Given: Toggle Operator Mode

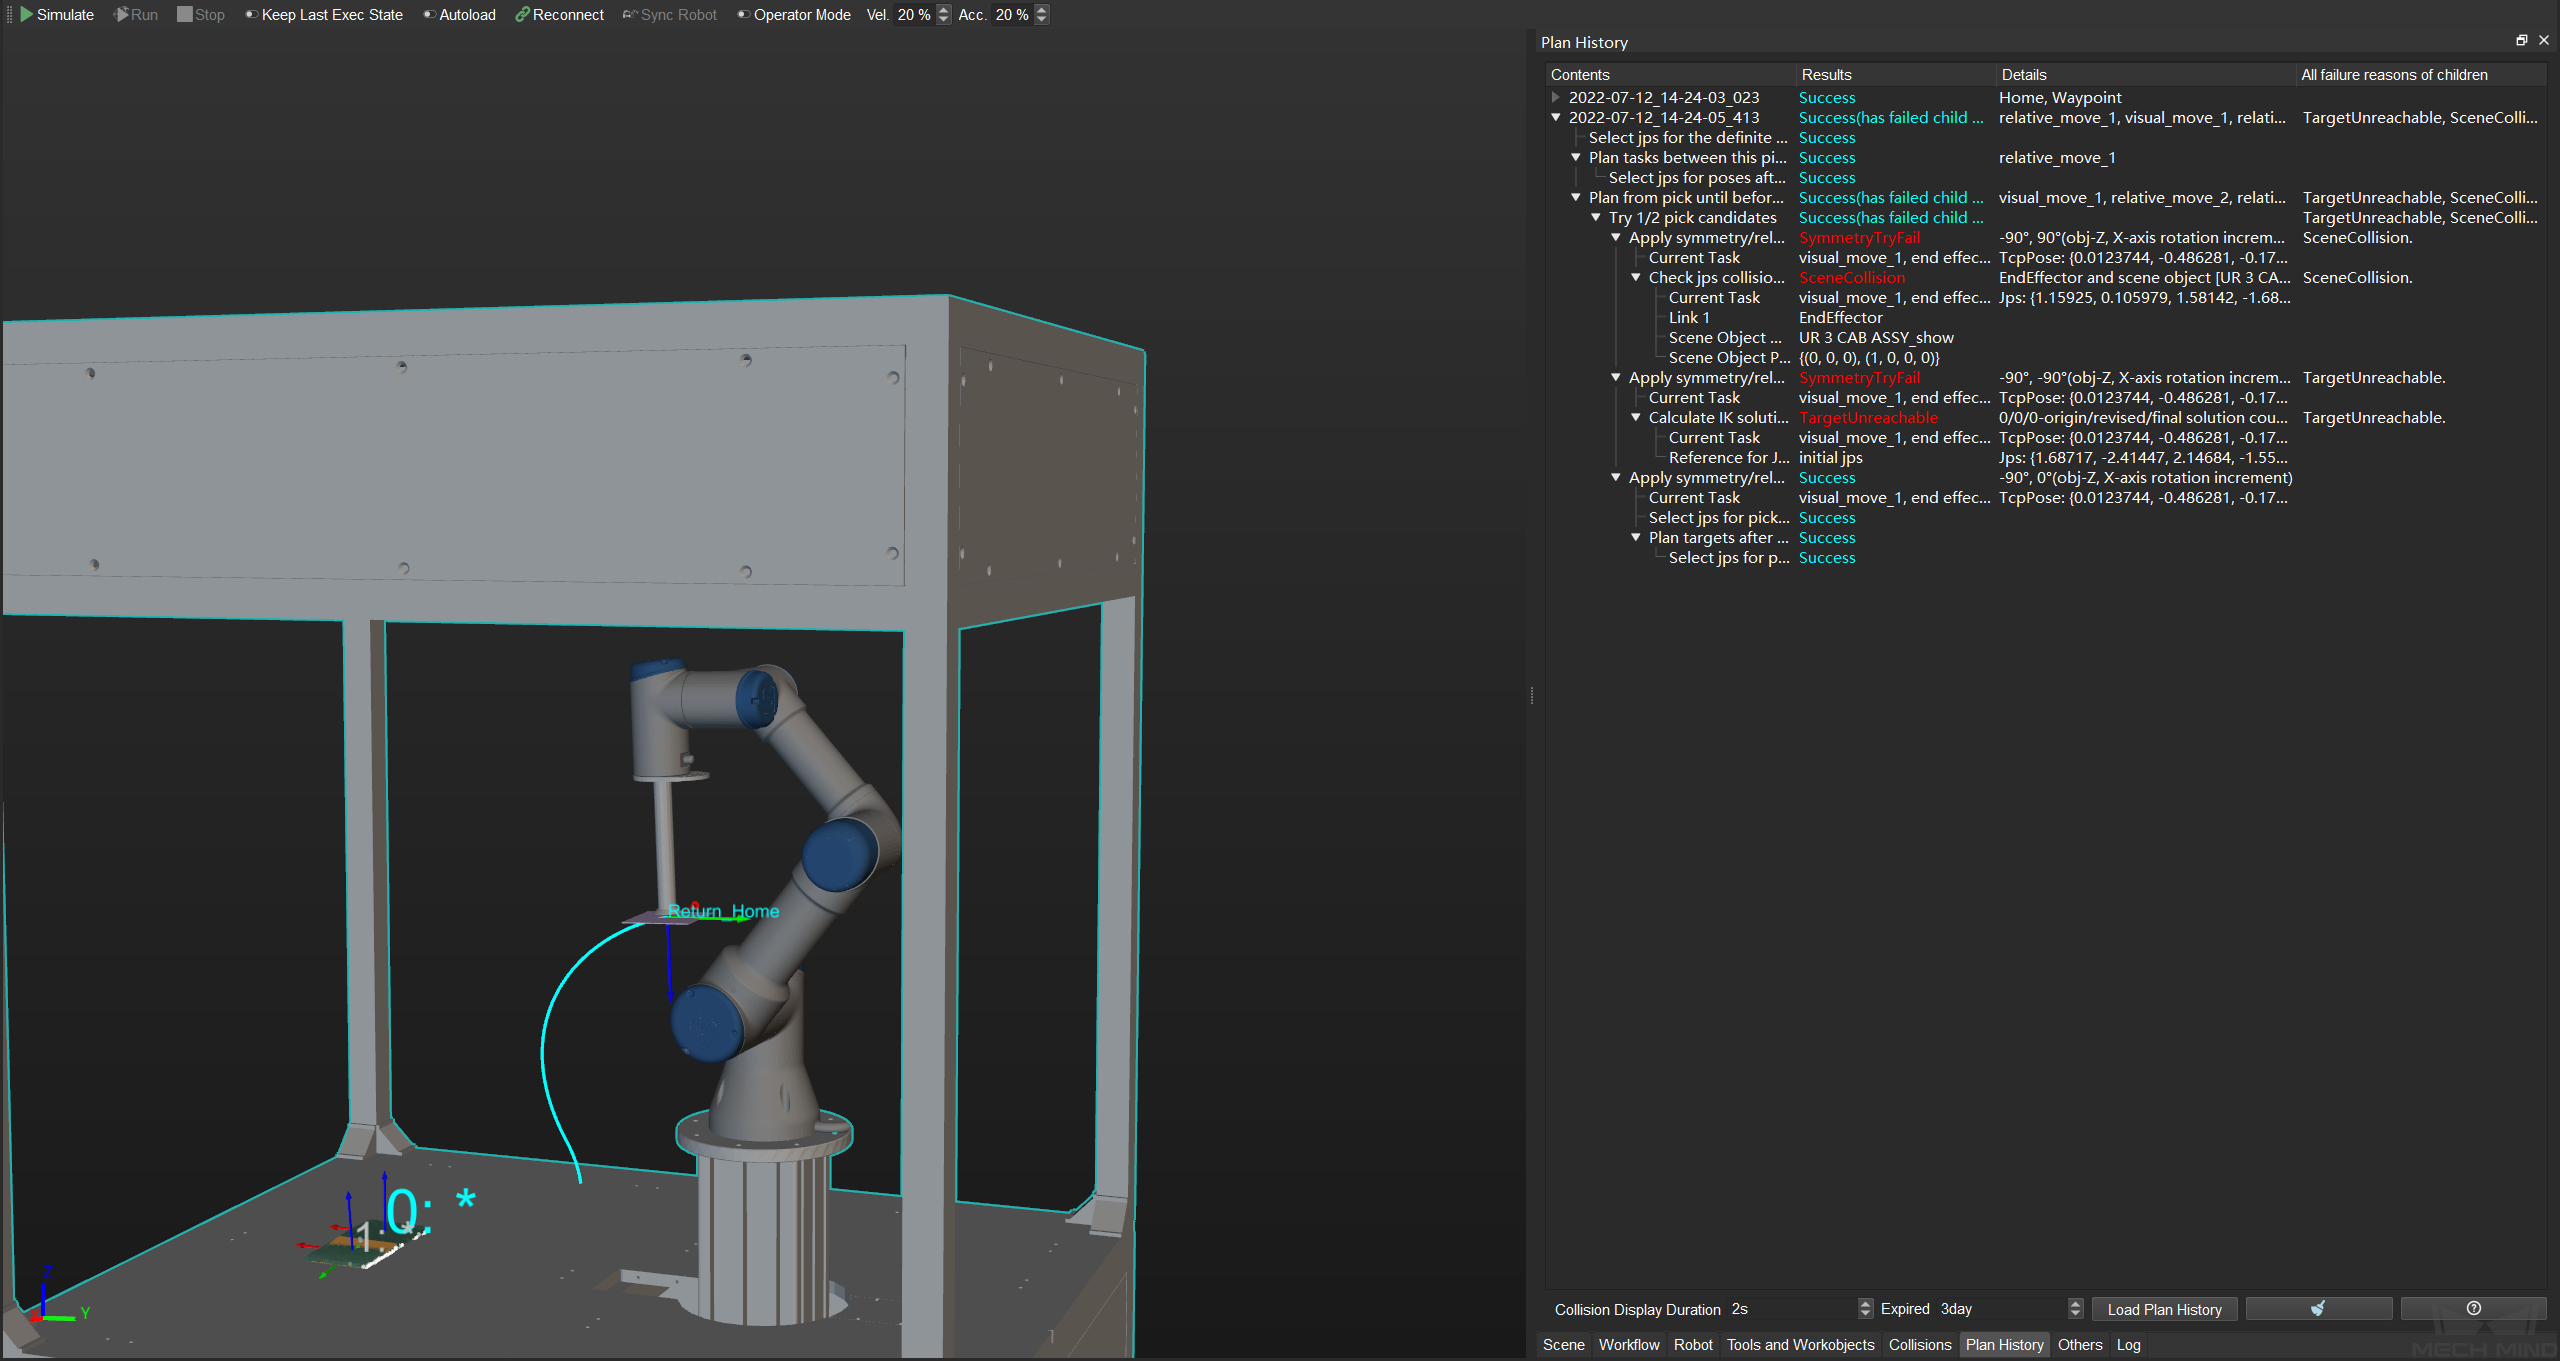Looking at the screenshot, I should pos(794,15).
